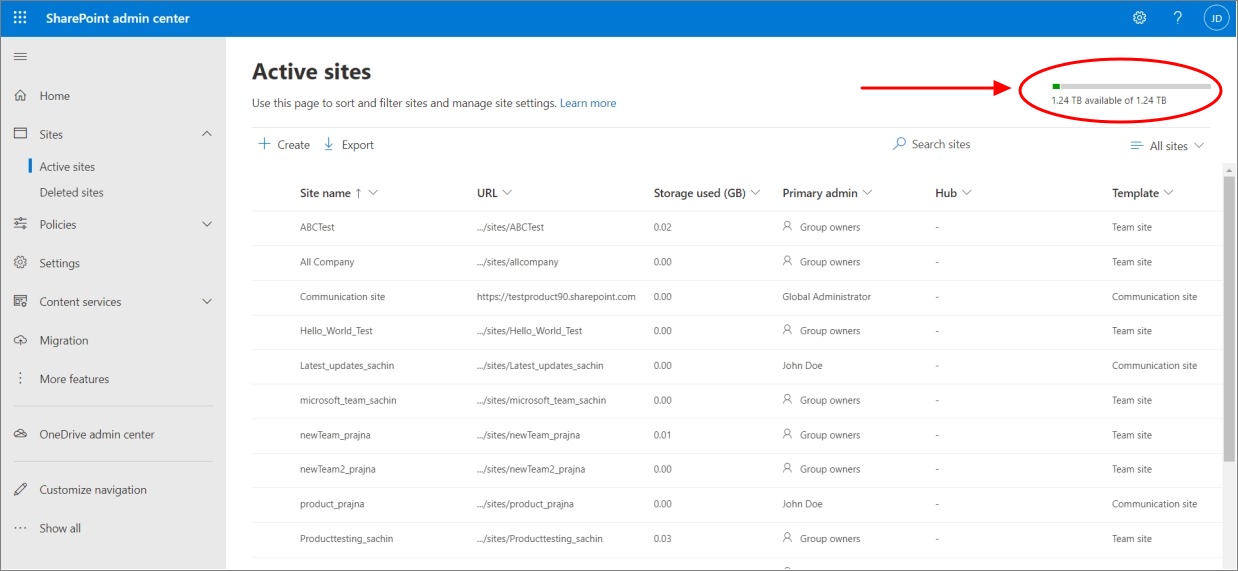This screenshot has width=1238, height=571.
Task: Go to Active sites in navigation
Action: pos(67,167)
